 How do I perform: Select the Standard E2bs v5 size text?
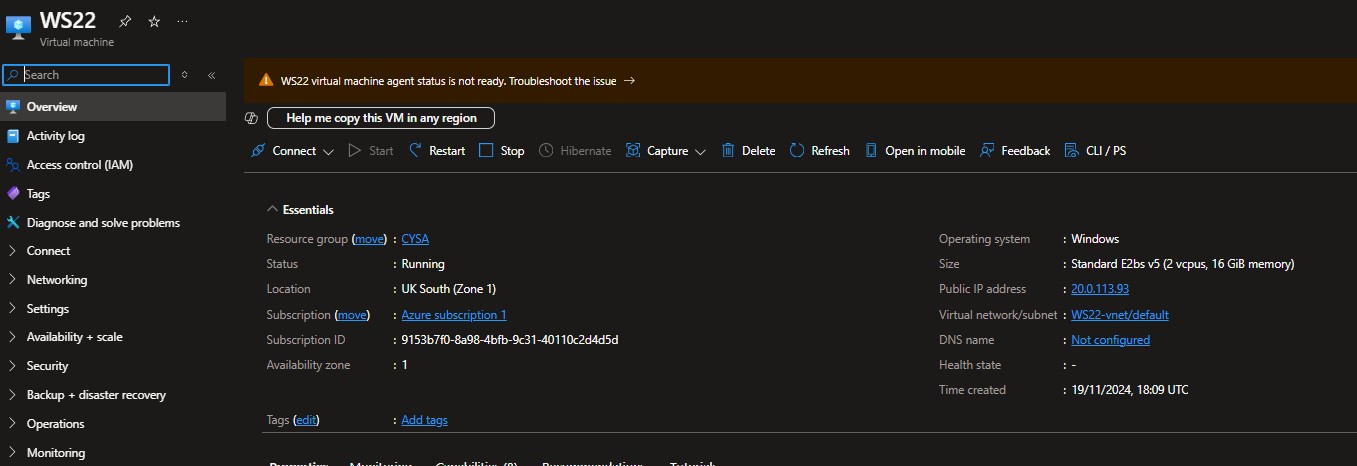tap(1183, 264)
